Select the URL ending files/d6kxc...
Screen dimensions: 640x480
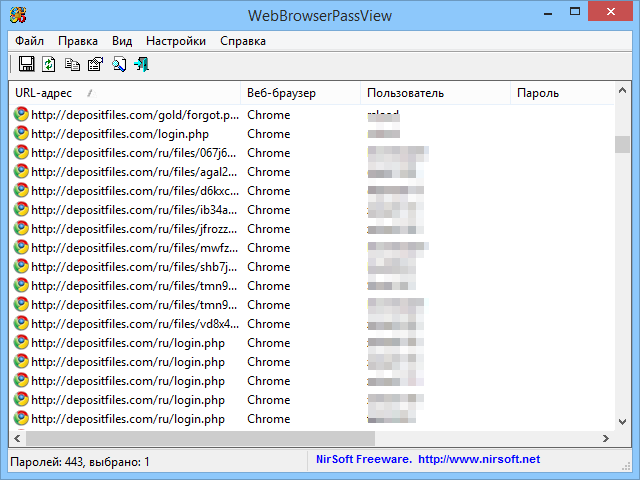(x=135, y=191)
